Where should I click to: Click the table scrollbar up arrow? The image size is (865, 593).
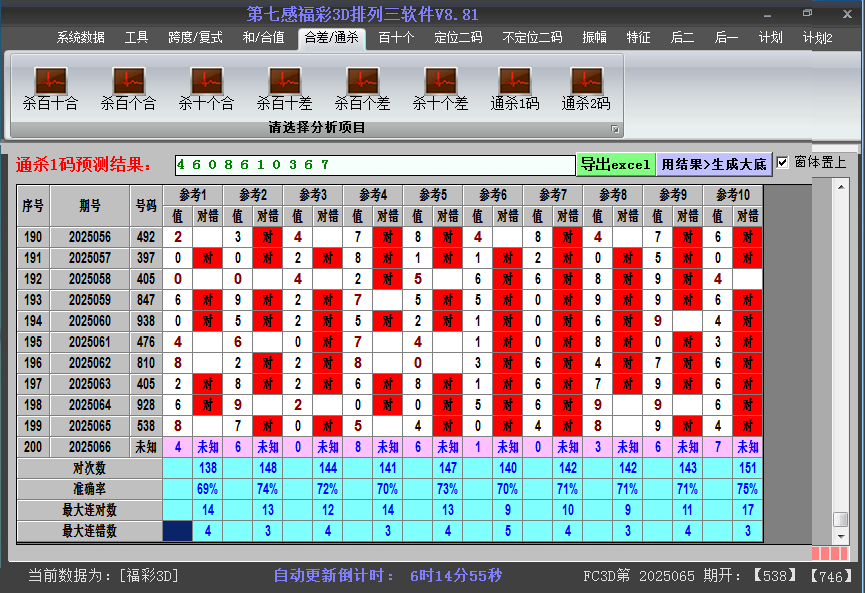click(841, 187)
